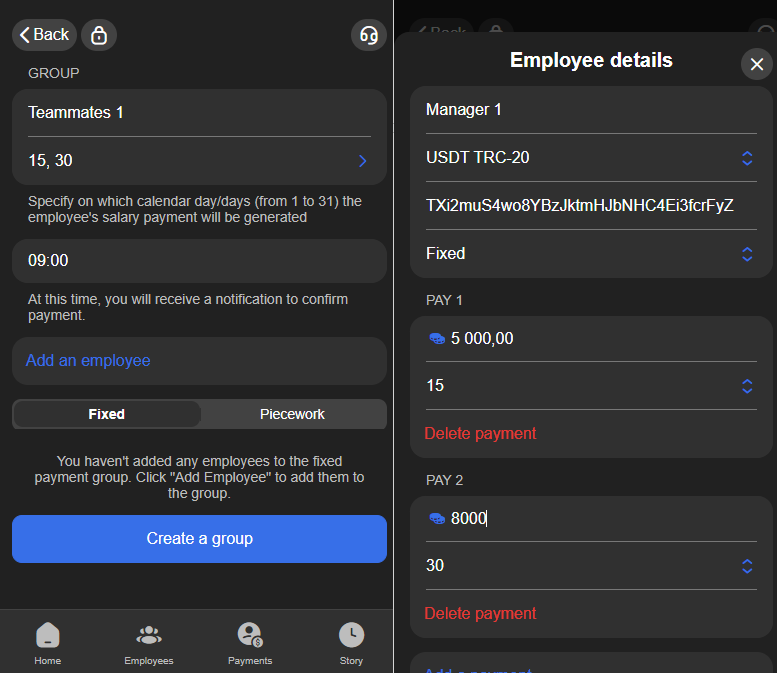The image size is (777, 673).
Task: Switch to the Fixed segment
Action: coord(107,414)
